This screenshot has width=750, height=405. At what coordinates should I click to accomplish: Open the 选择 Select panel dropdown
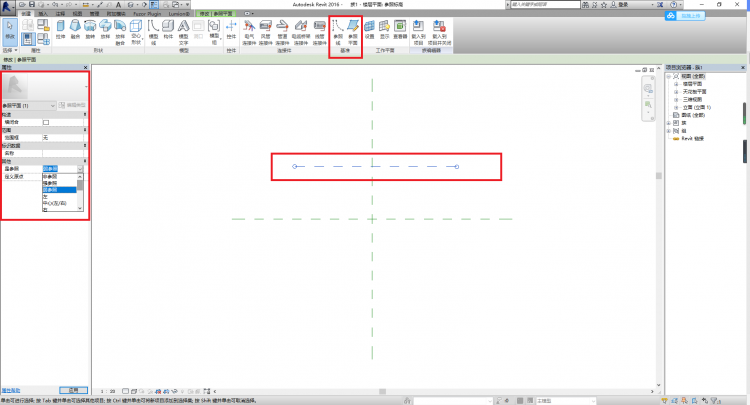click(10, 50)
